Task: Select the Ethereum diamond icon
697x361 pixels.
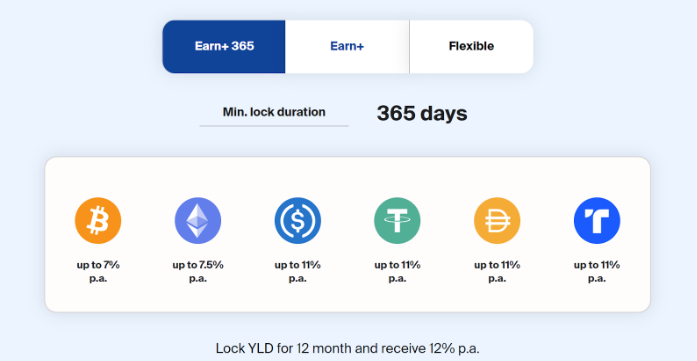Action: (198, 221)
